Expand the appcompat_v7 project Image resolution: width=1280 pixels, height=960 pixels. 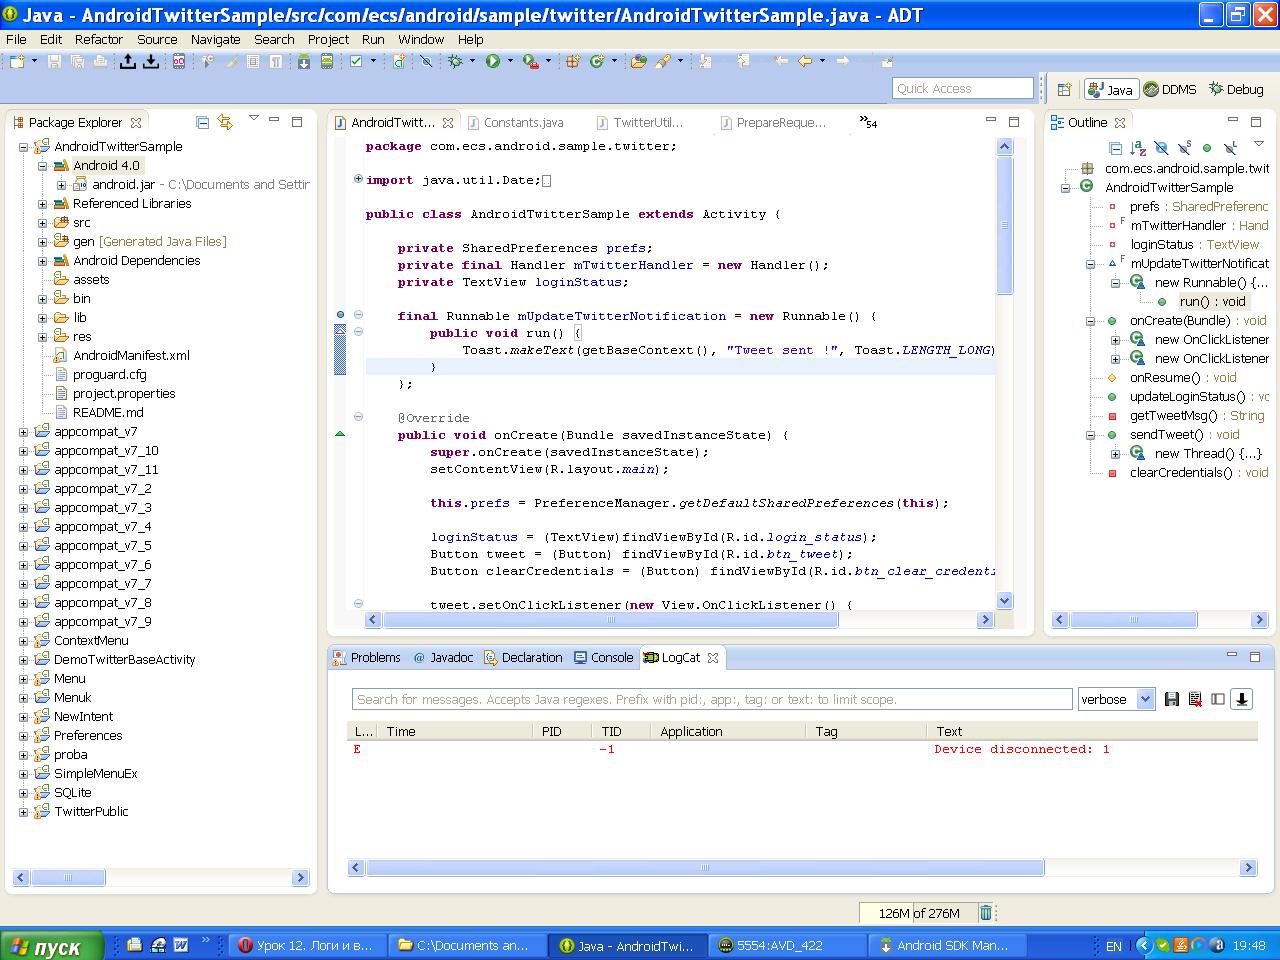coord(24,432)
